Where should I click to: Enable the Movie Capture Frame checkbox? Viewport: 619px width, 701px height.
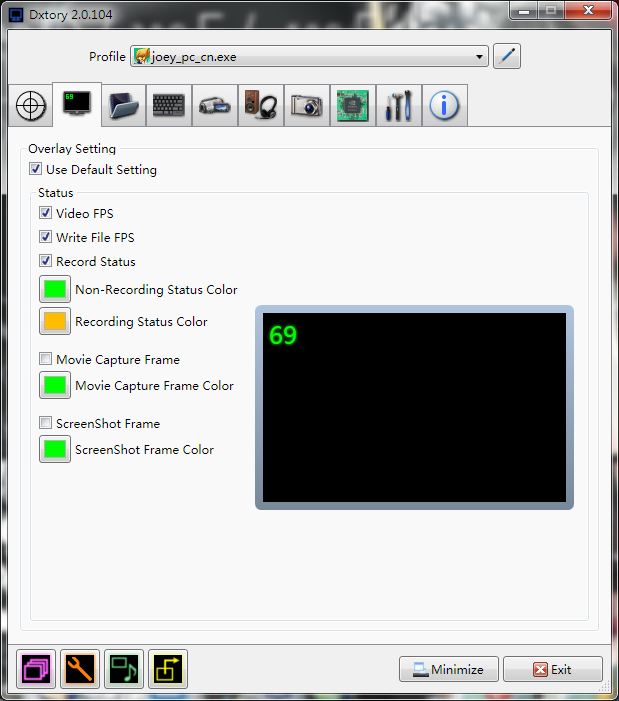click(46, 360)
